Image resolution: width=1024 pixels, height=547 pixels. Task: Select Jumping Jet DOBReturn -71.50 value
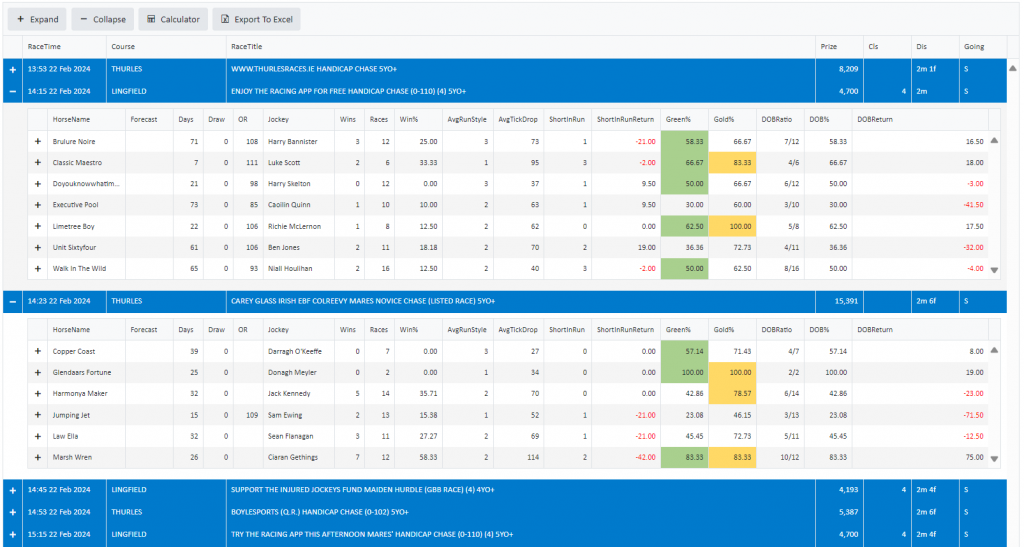click(973, 415)
